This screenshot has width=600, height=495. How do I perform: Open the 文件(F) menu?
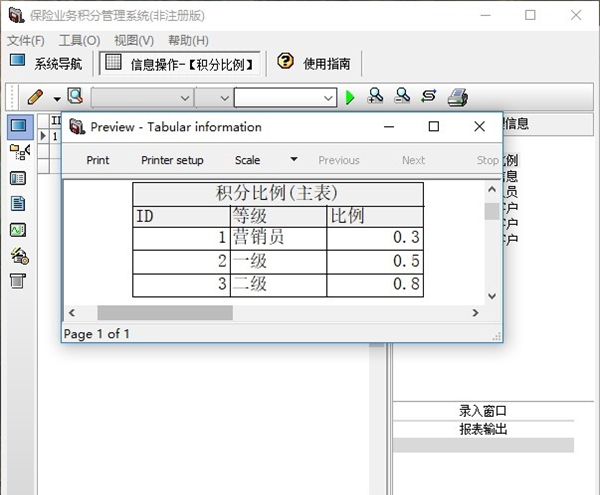coord(26,41)
